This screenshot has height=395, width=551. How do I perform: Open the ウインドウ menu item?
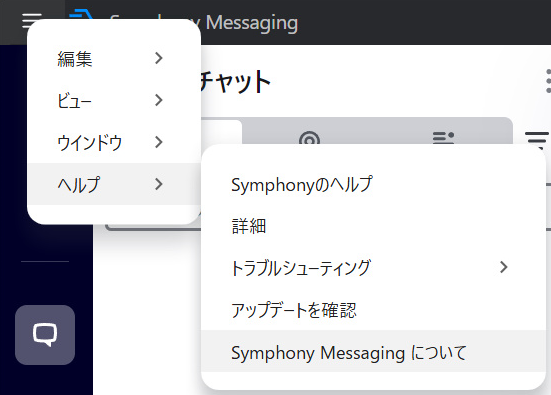114,142
